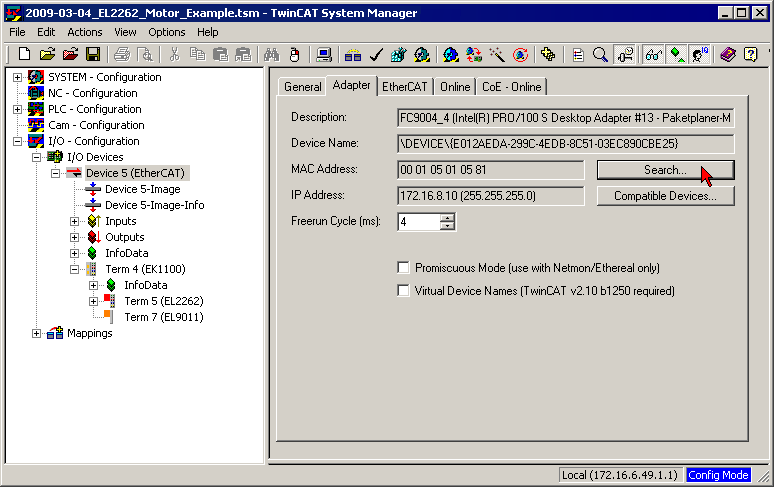The width and height of the screenshot is (774, 487).
Task: Click the Activate Configuration toolbar icon
Action: (398, 54)
